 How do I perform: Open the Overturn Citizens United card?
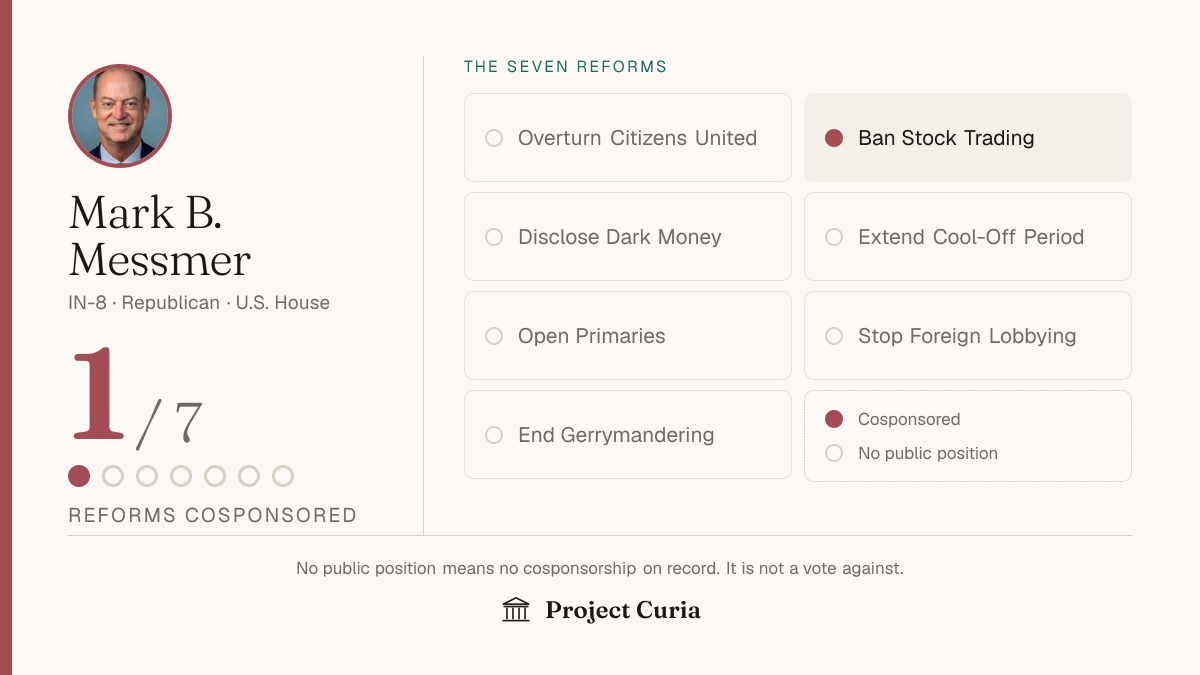[x=628, y=138]
